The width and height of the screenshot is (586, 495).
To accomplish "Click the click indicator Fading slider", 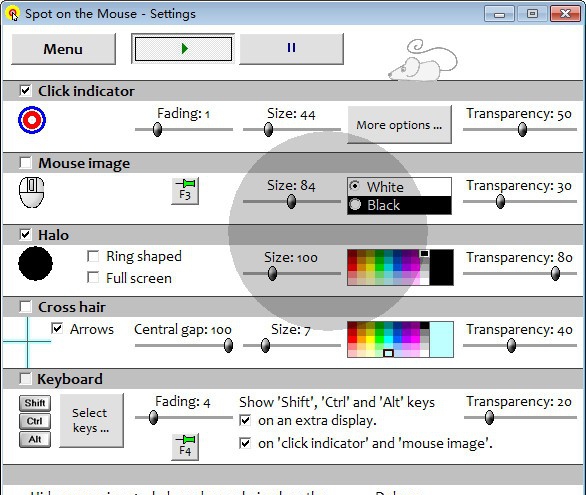I will 183,130.
